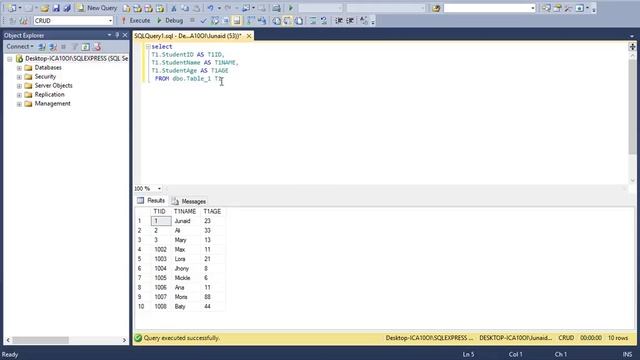This screenshot has width=640, height=360.
Task: Click the T1NAME column header
Action: (x=185, y=211)
